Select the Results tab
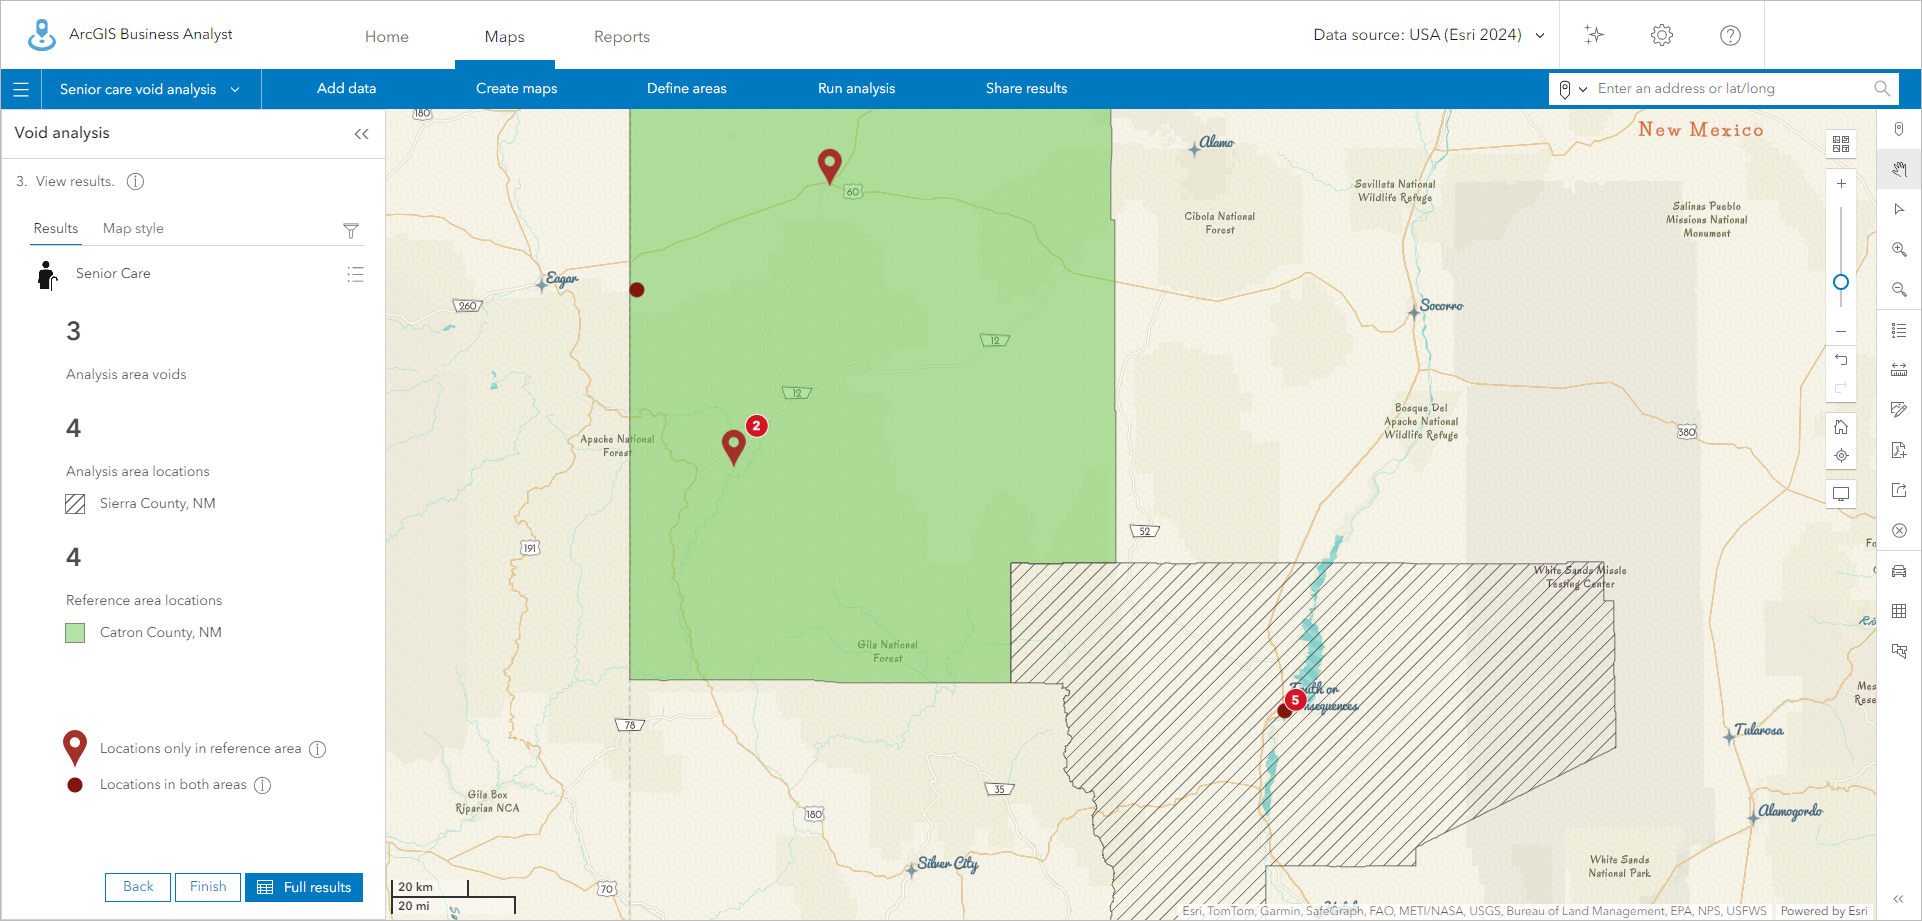 pos(56,229)
